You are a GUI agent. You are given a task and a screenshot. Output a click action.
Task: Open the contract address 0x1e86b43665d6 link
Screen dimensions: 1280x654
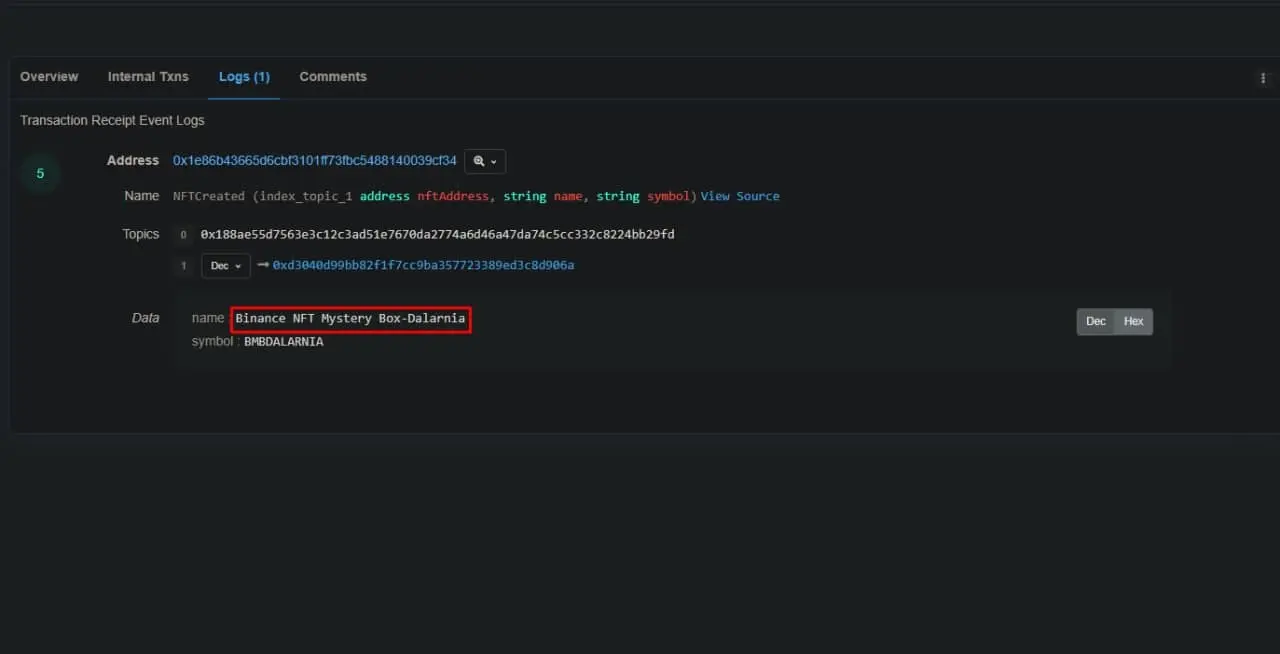(x=315, y=160)
